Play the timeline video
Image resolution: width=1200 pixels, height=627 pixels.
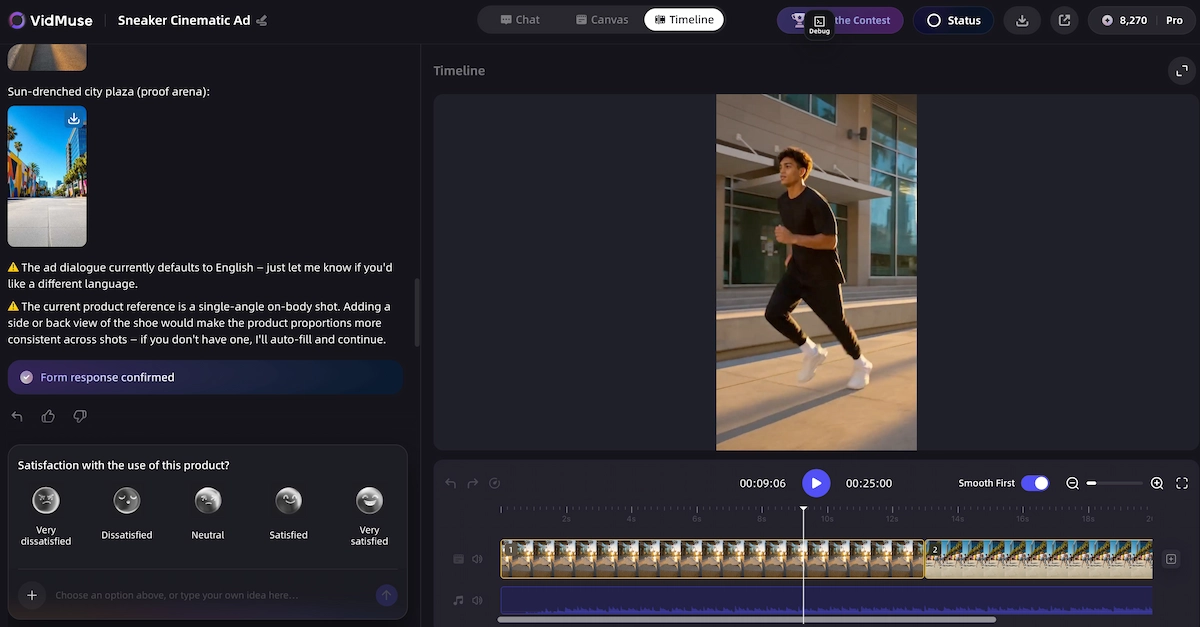pyautogui.click(x=816, y=483)
